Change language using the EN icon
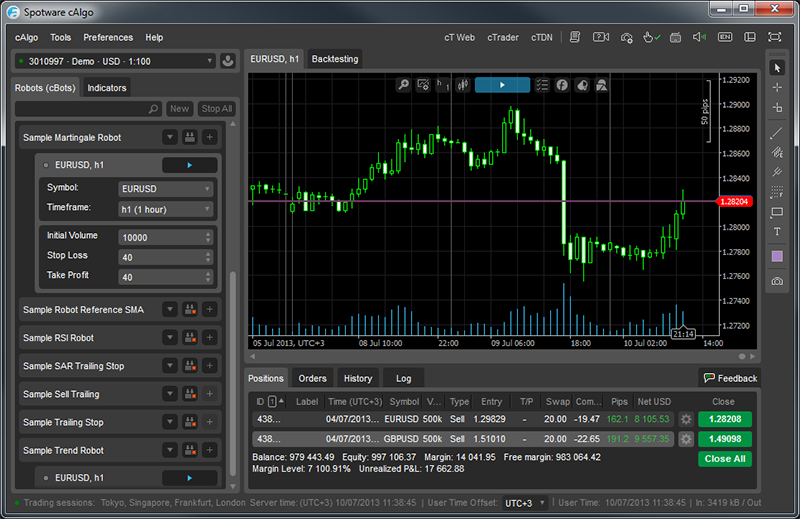This screenshot has width=800, height=519. pyautogui.click(x=724, y=37)
